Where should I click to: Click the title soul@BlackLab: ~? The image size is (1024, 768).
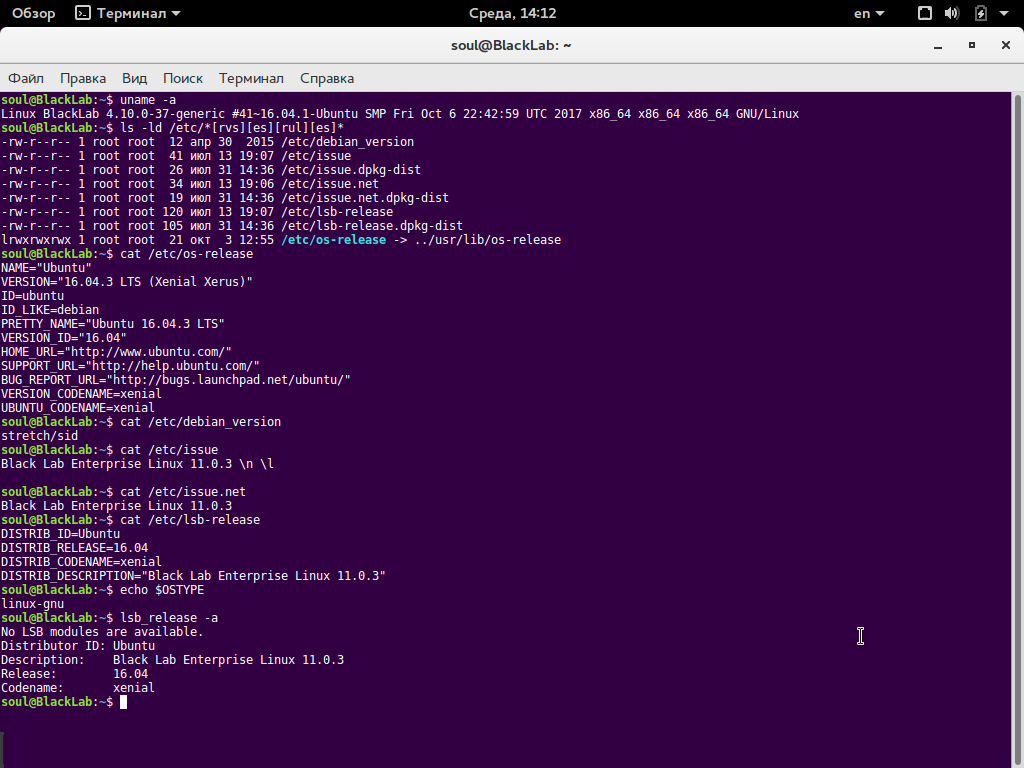[x=511, y=45]
